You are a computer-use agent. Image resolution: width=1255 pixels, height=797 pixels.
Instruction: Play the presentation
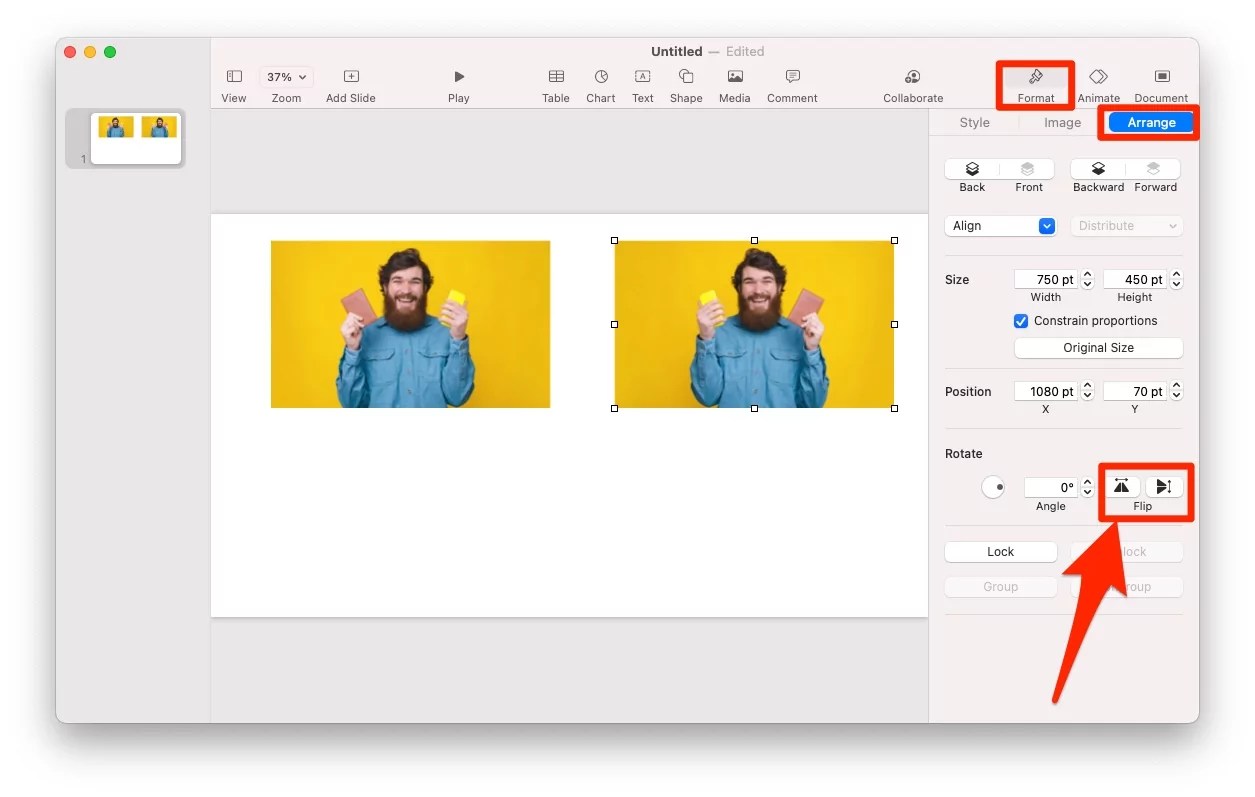pos(458,85)
